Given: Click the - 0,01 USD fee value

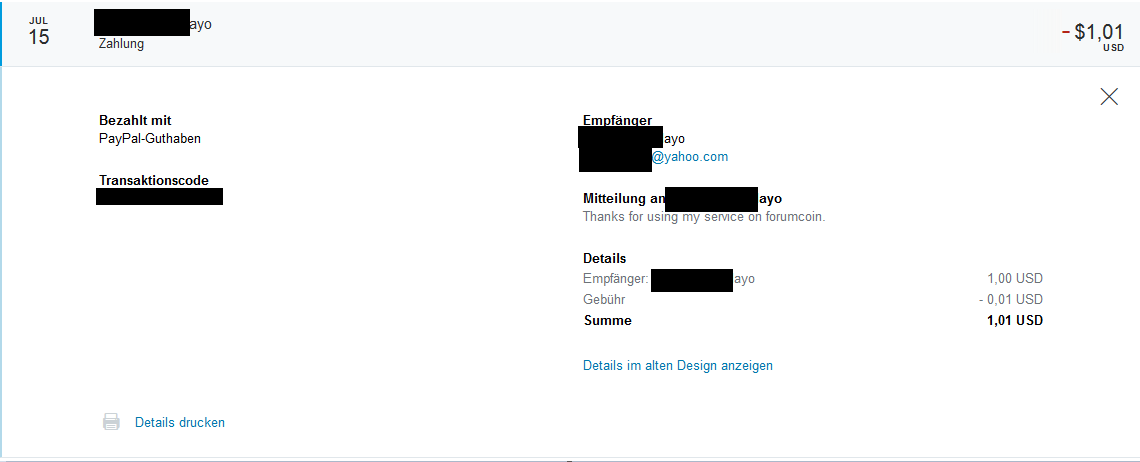Looking at the screenshot, I should click(x=1011, y=299).
